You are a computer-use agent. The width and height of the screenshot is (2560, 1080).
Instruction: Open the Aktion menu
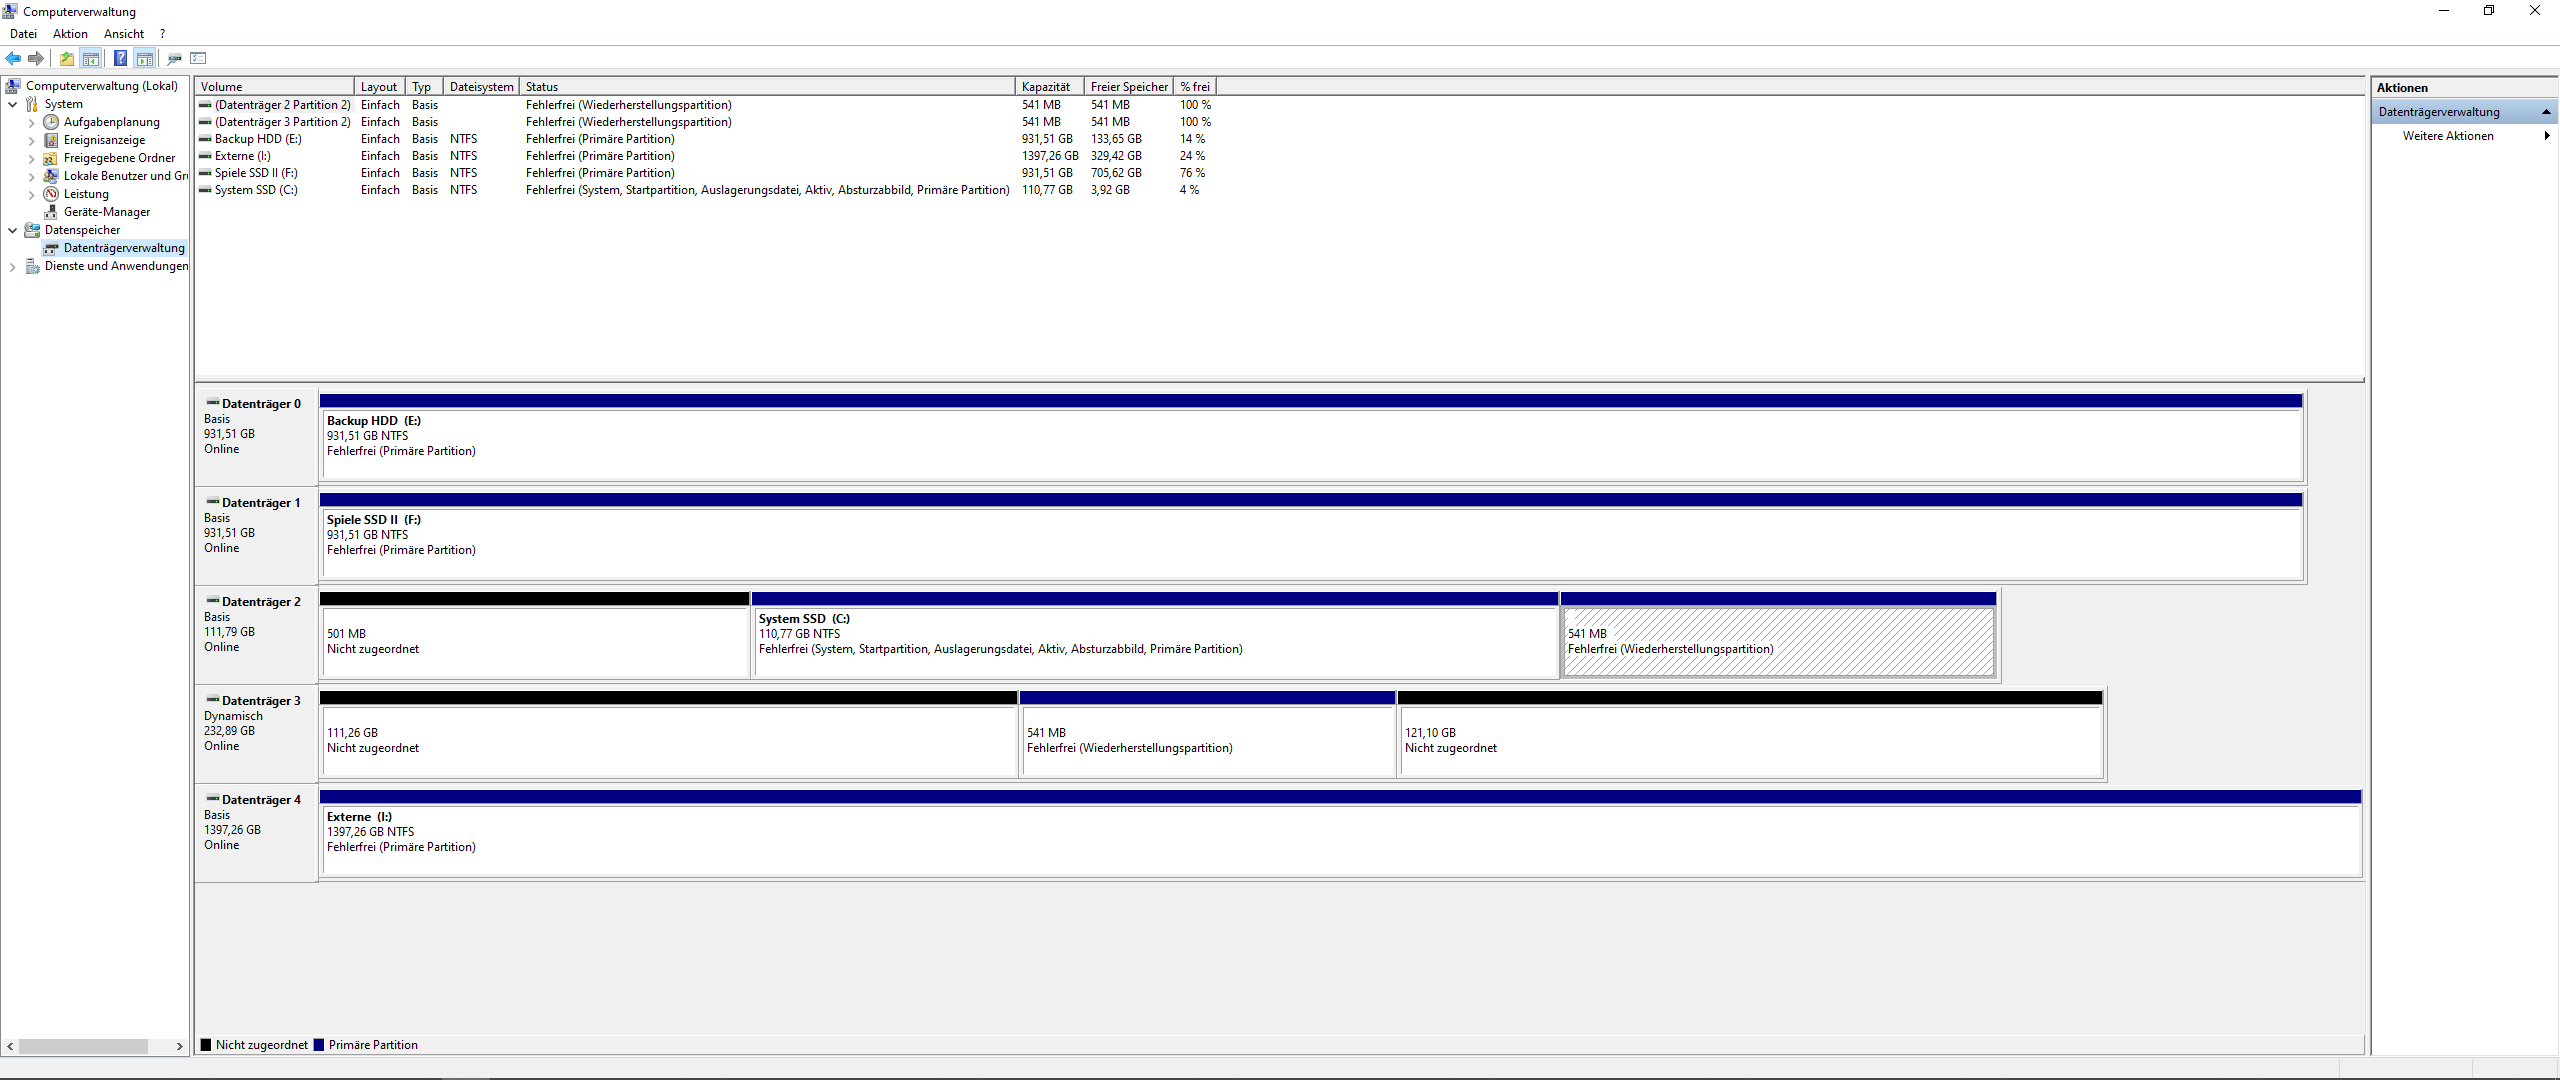click(70, 34)
